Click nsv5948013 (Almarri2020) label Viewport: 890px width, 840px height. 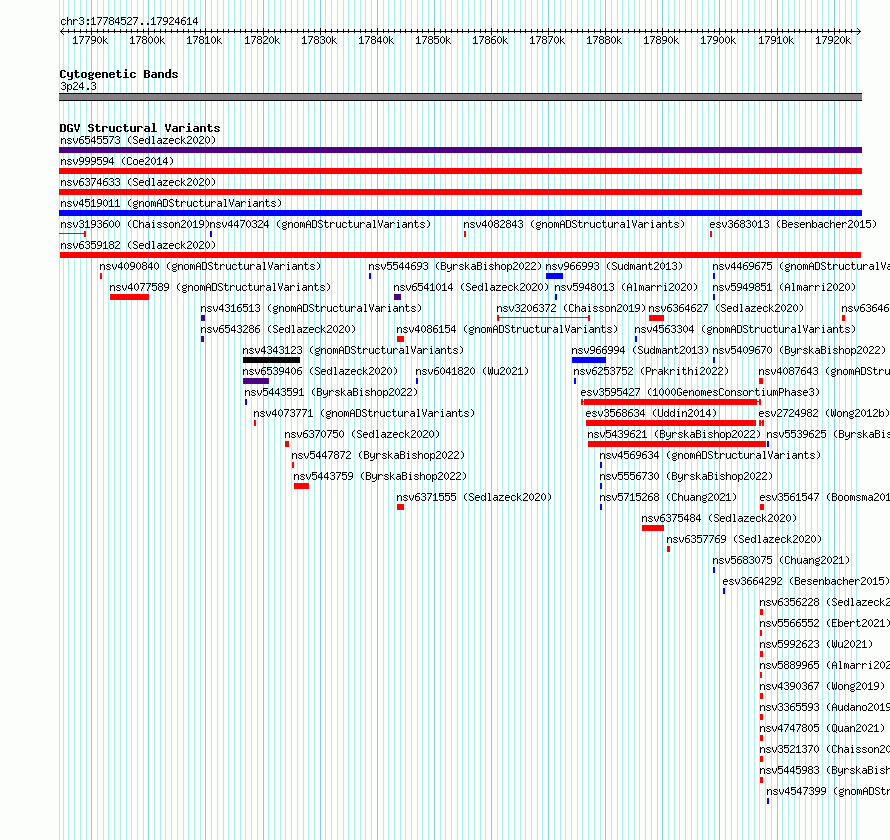click(626, 287)
